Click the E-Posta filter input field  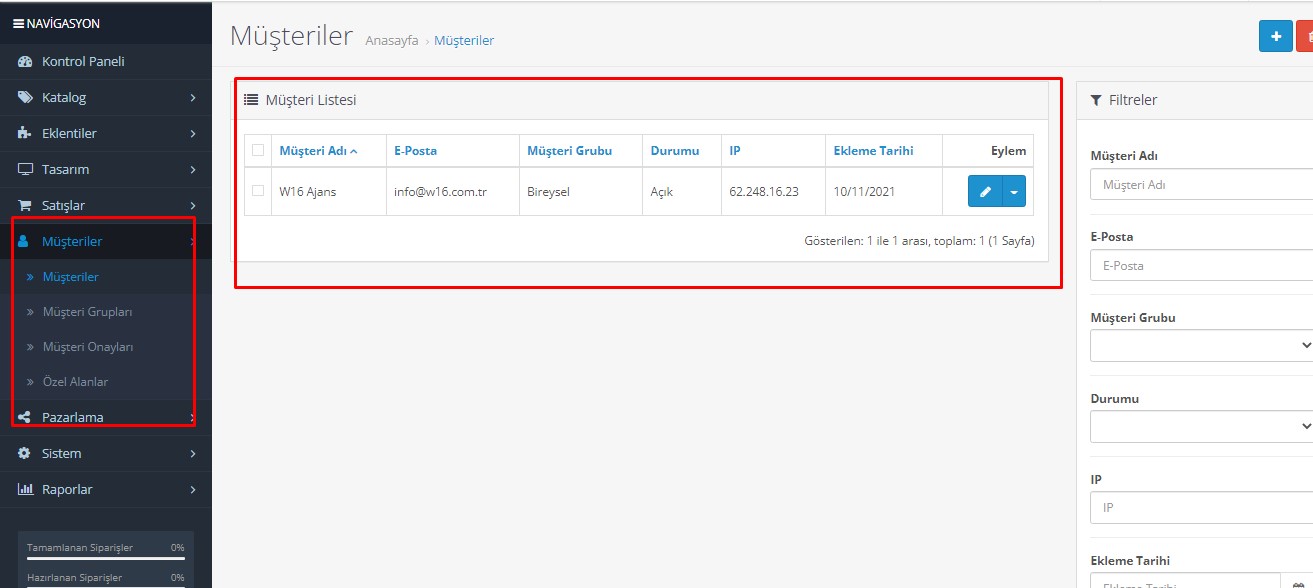[x=1201, y=266]
